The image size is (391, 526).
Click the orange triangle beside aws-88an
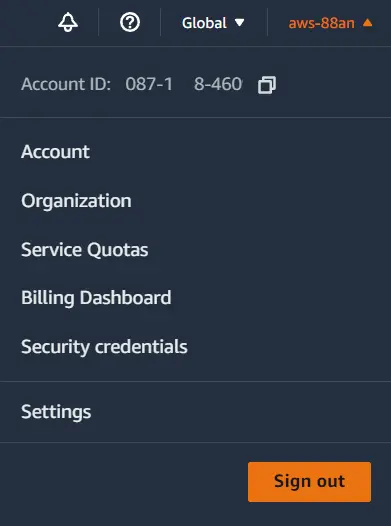tap(368, 22)
